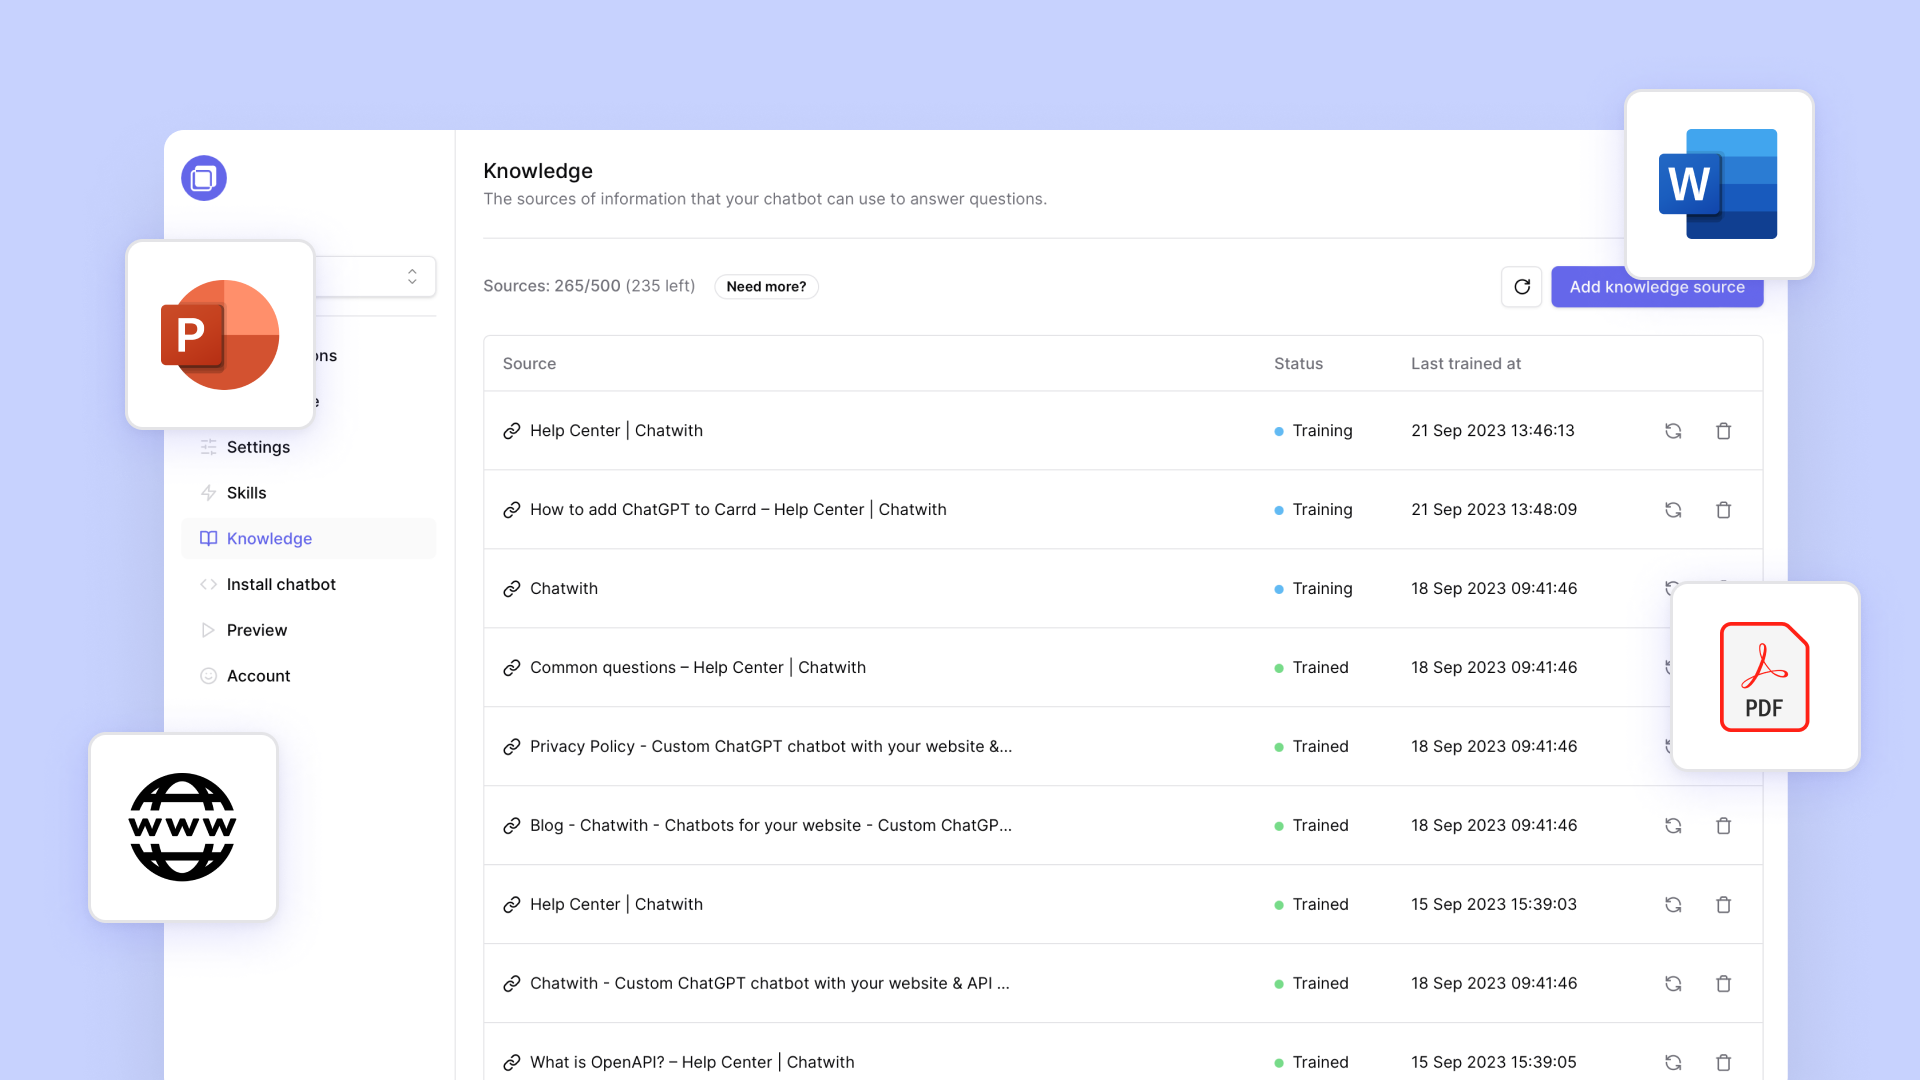Screen dimensions: 1920x1080
Task: Delete the Blog Chatwith knowledge source row
Action: point(1724,824)
